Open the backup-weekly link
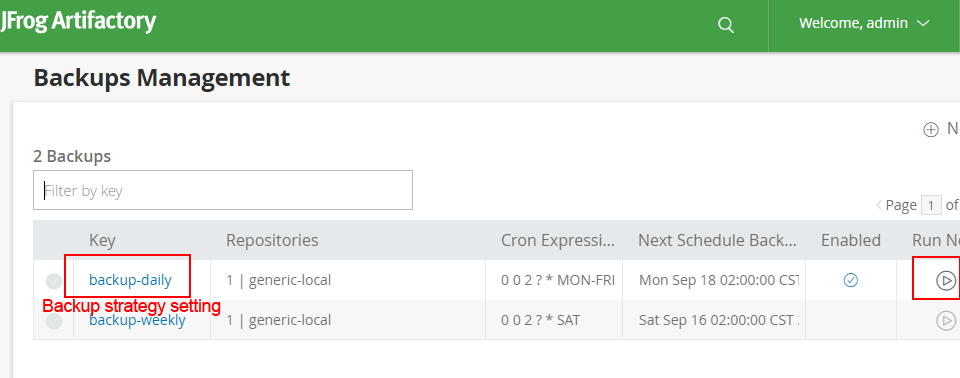Screen dimensions: 960x378 tap(137, 320)
